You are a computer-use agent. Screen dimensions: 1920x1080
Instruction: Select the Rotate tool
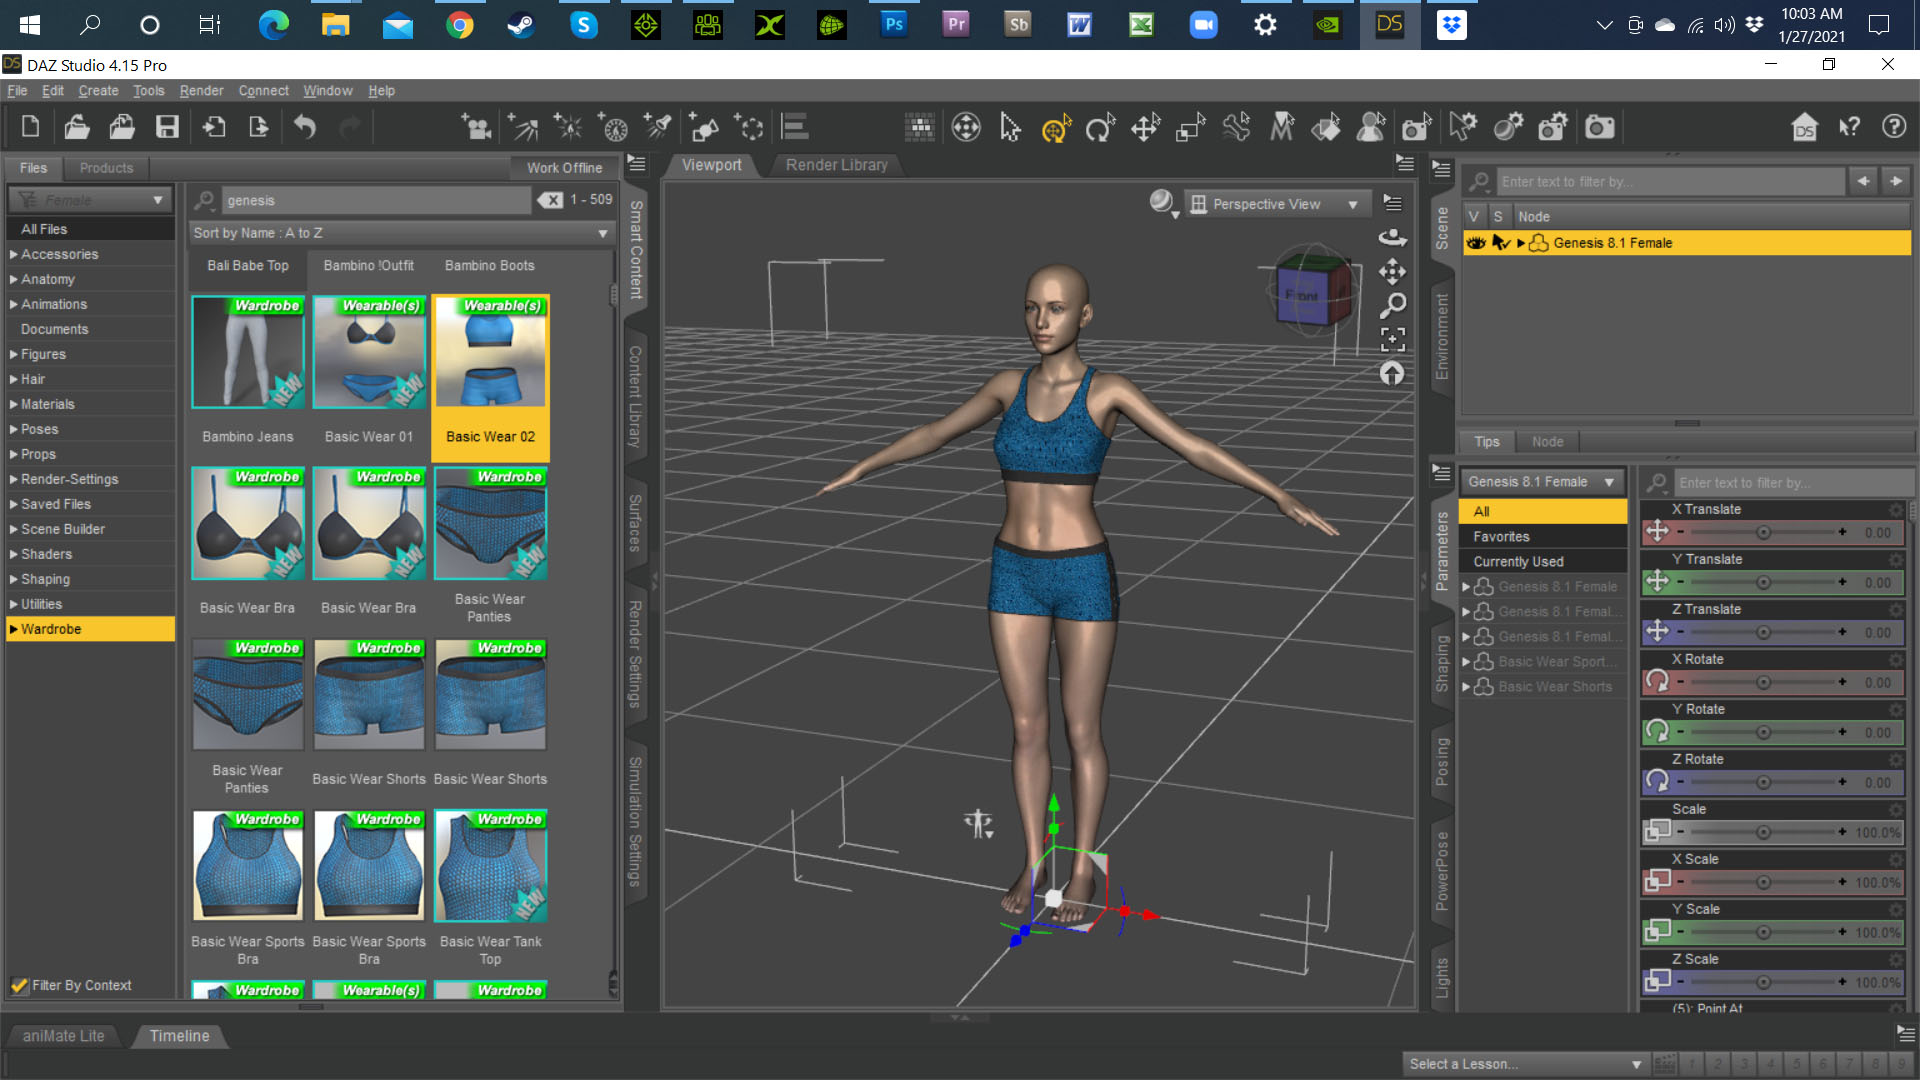tap(1100, 127)
